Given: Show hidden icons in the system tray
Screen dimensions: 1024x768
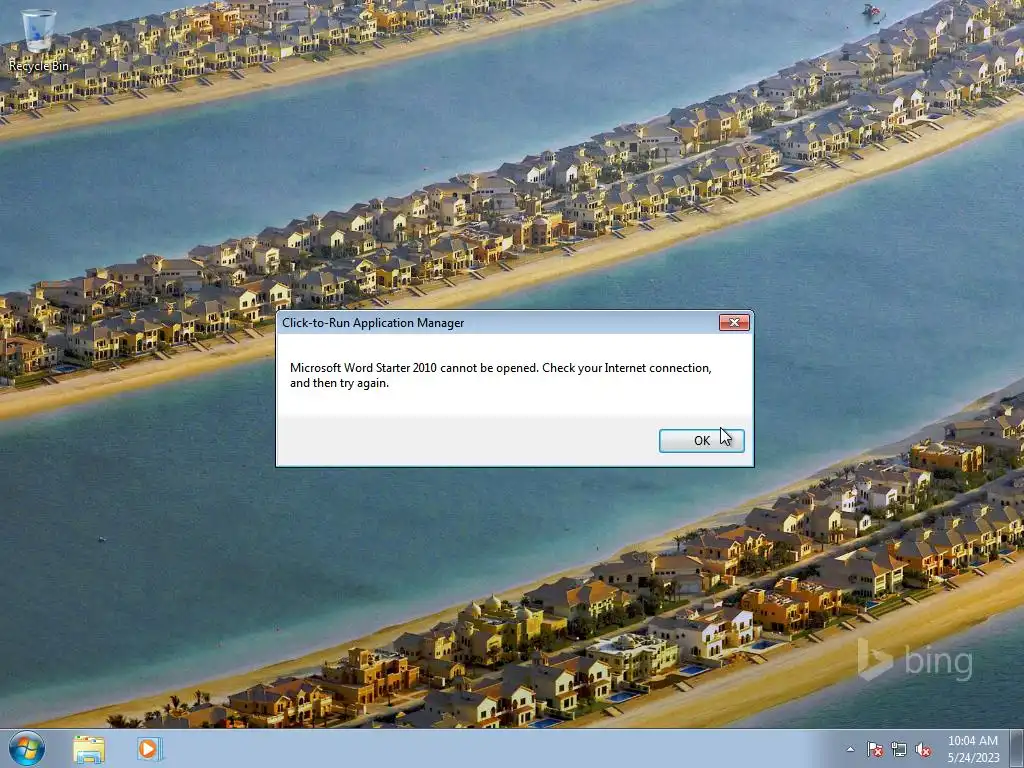Looking at the screenshot, I should coord(850,749).
